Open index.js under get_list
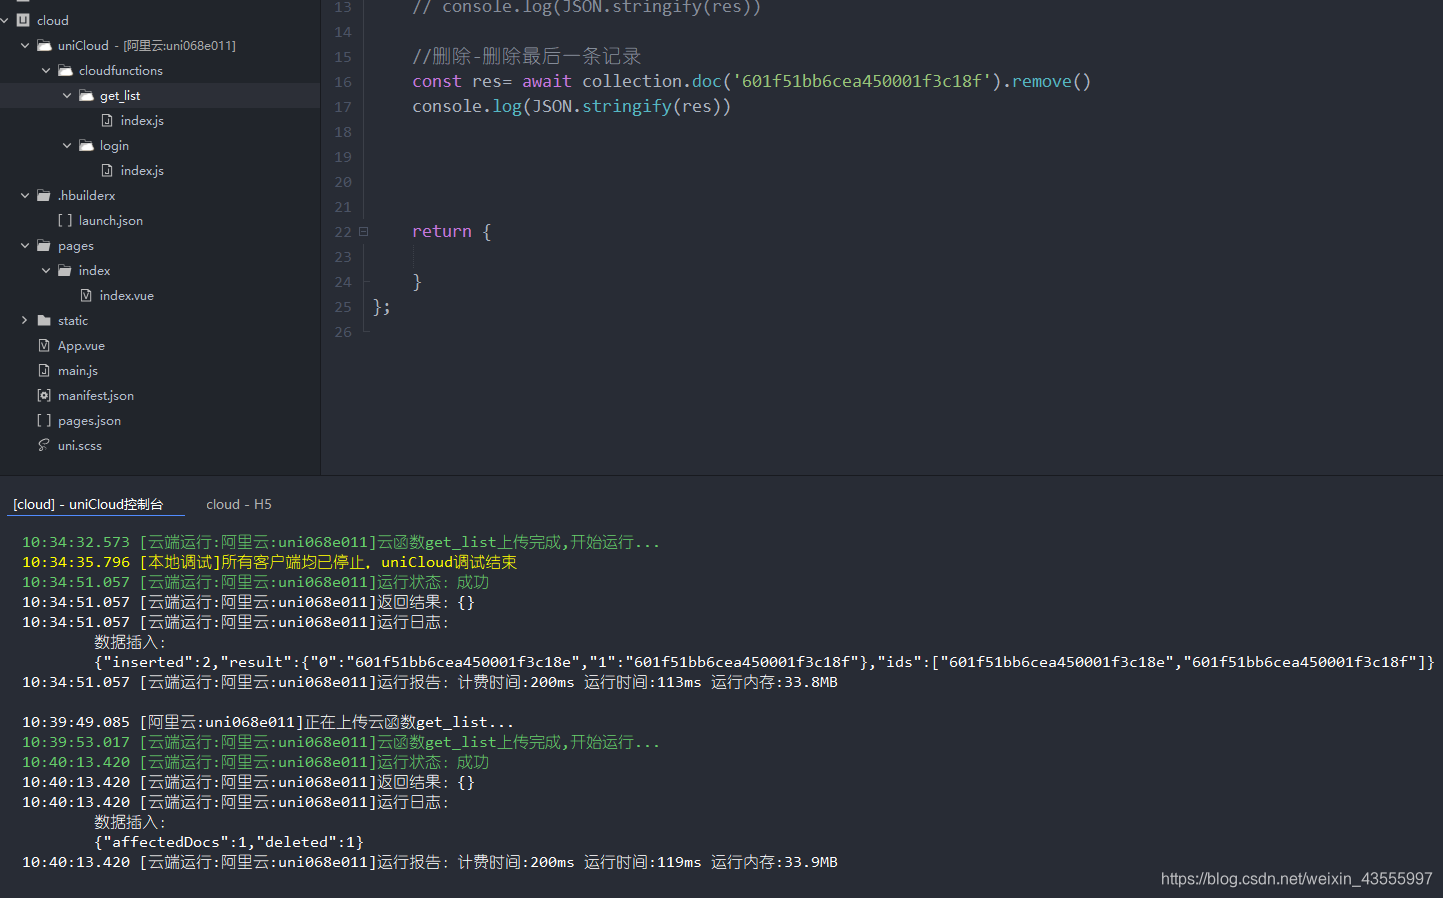The height and width of the screenshot is (898, 1443). [142, 120]
